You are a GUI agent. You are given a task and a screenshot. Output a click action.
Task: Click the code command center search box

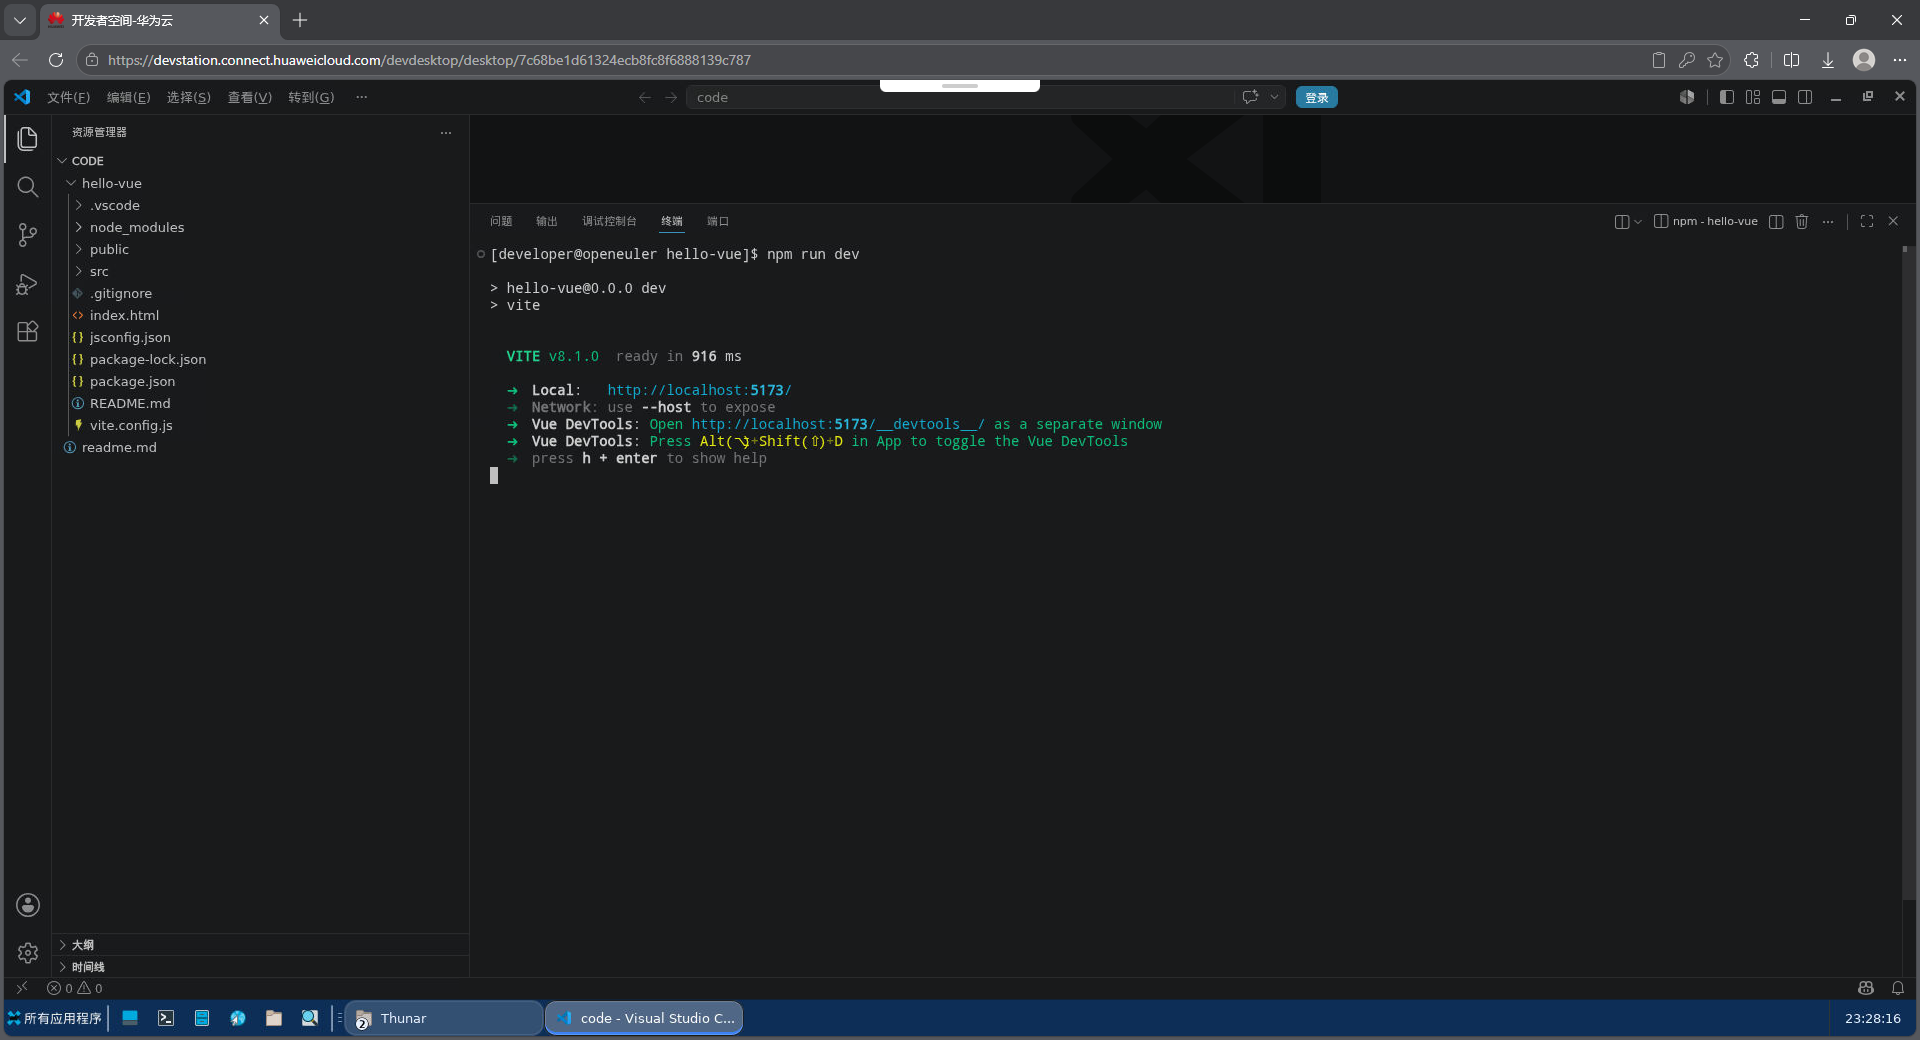[960, 97]
